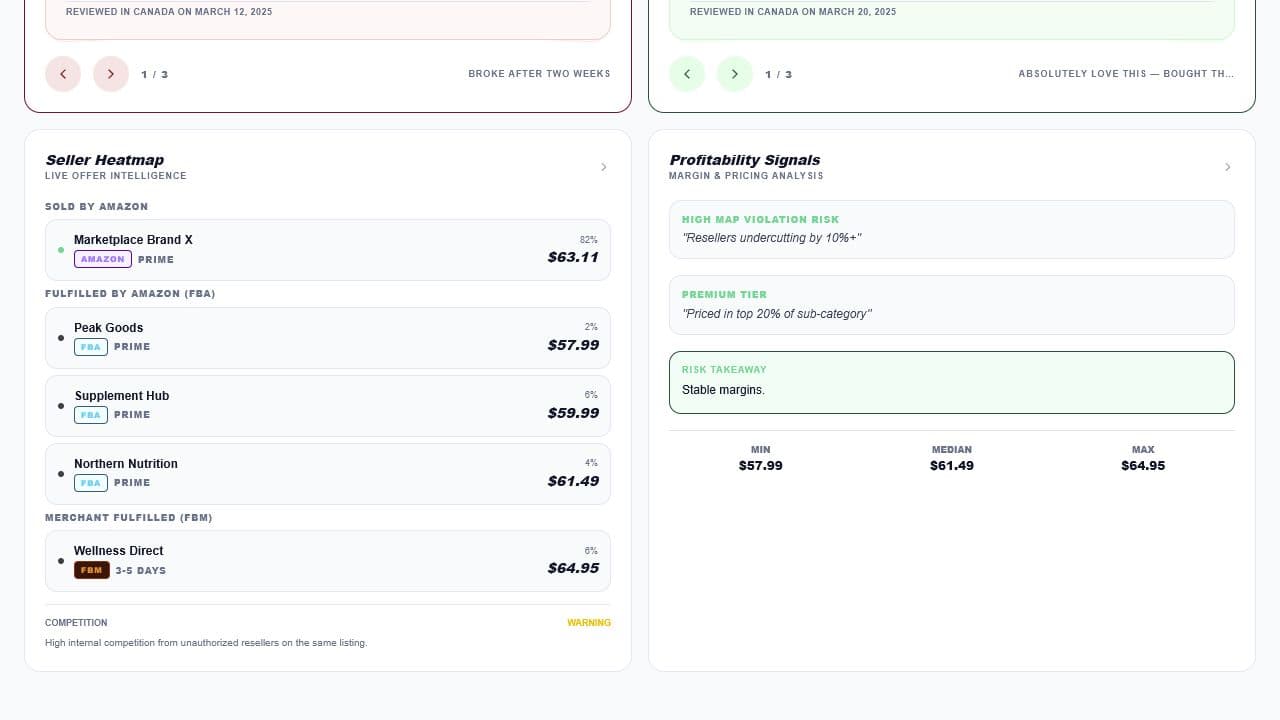The height and width of the screenshot is (720, 1280).
Task: Click the Supplement Hub seller name
Action: 122,396
